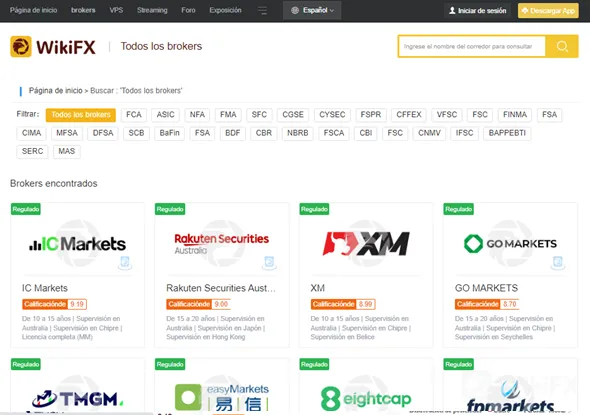Screen dimensions: 590x415
Task: Open the Rakuten Securities Australia logo
Action: tap(222, 243)
